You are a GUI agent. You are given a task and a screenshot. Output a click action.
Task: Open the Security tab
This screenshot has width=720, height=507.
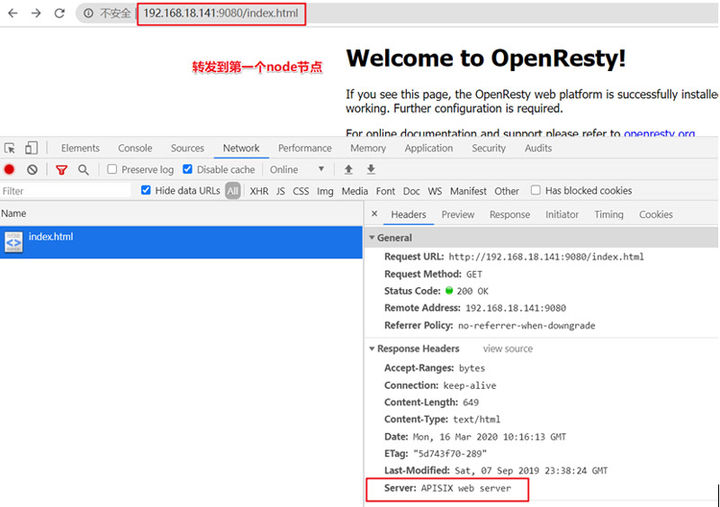[489, 148]
